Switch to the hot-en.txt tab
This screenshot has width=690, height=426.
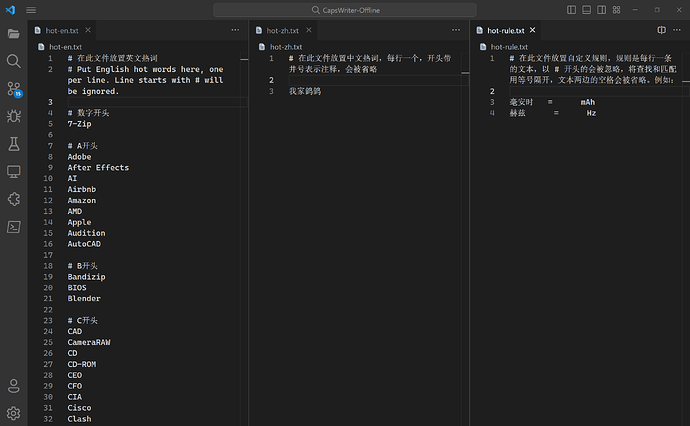[61, 31]
